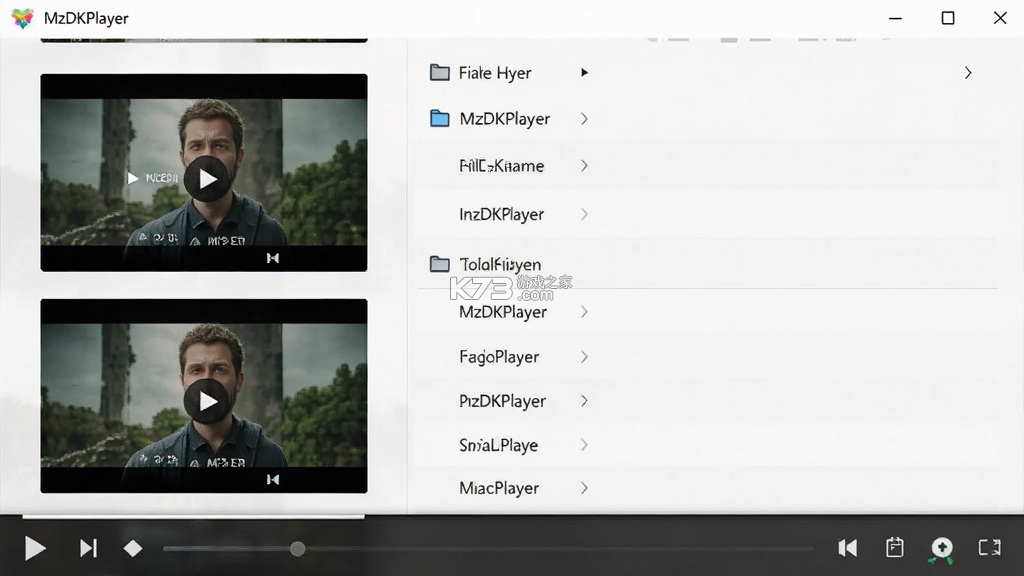The image size is (1024, 576).
Task: Expand the chevron beside blue-folder MzDKPlayer
Action: [x=584, y=118]
